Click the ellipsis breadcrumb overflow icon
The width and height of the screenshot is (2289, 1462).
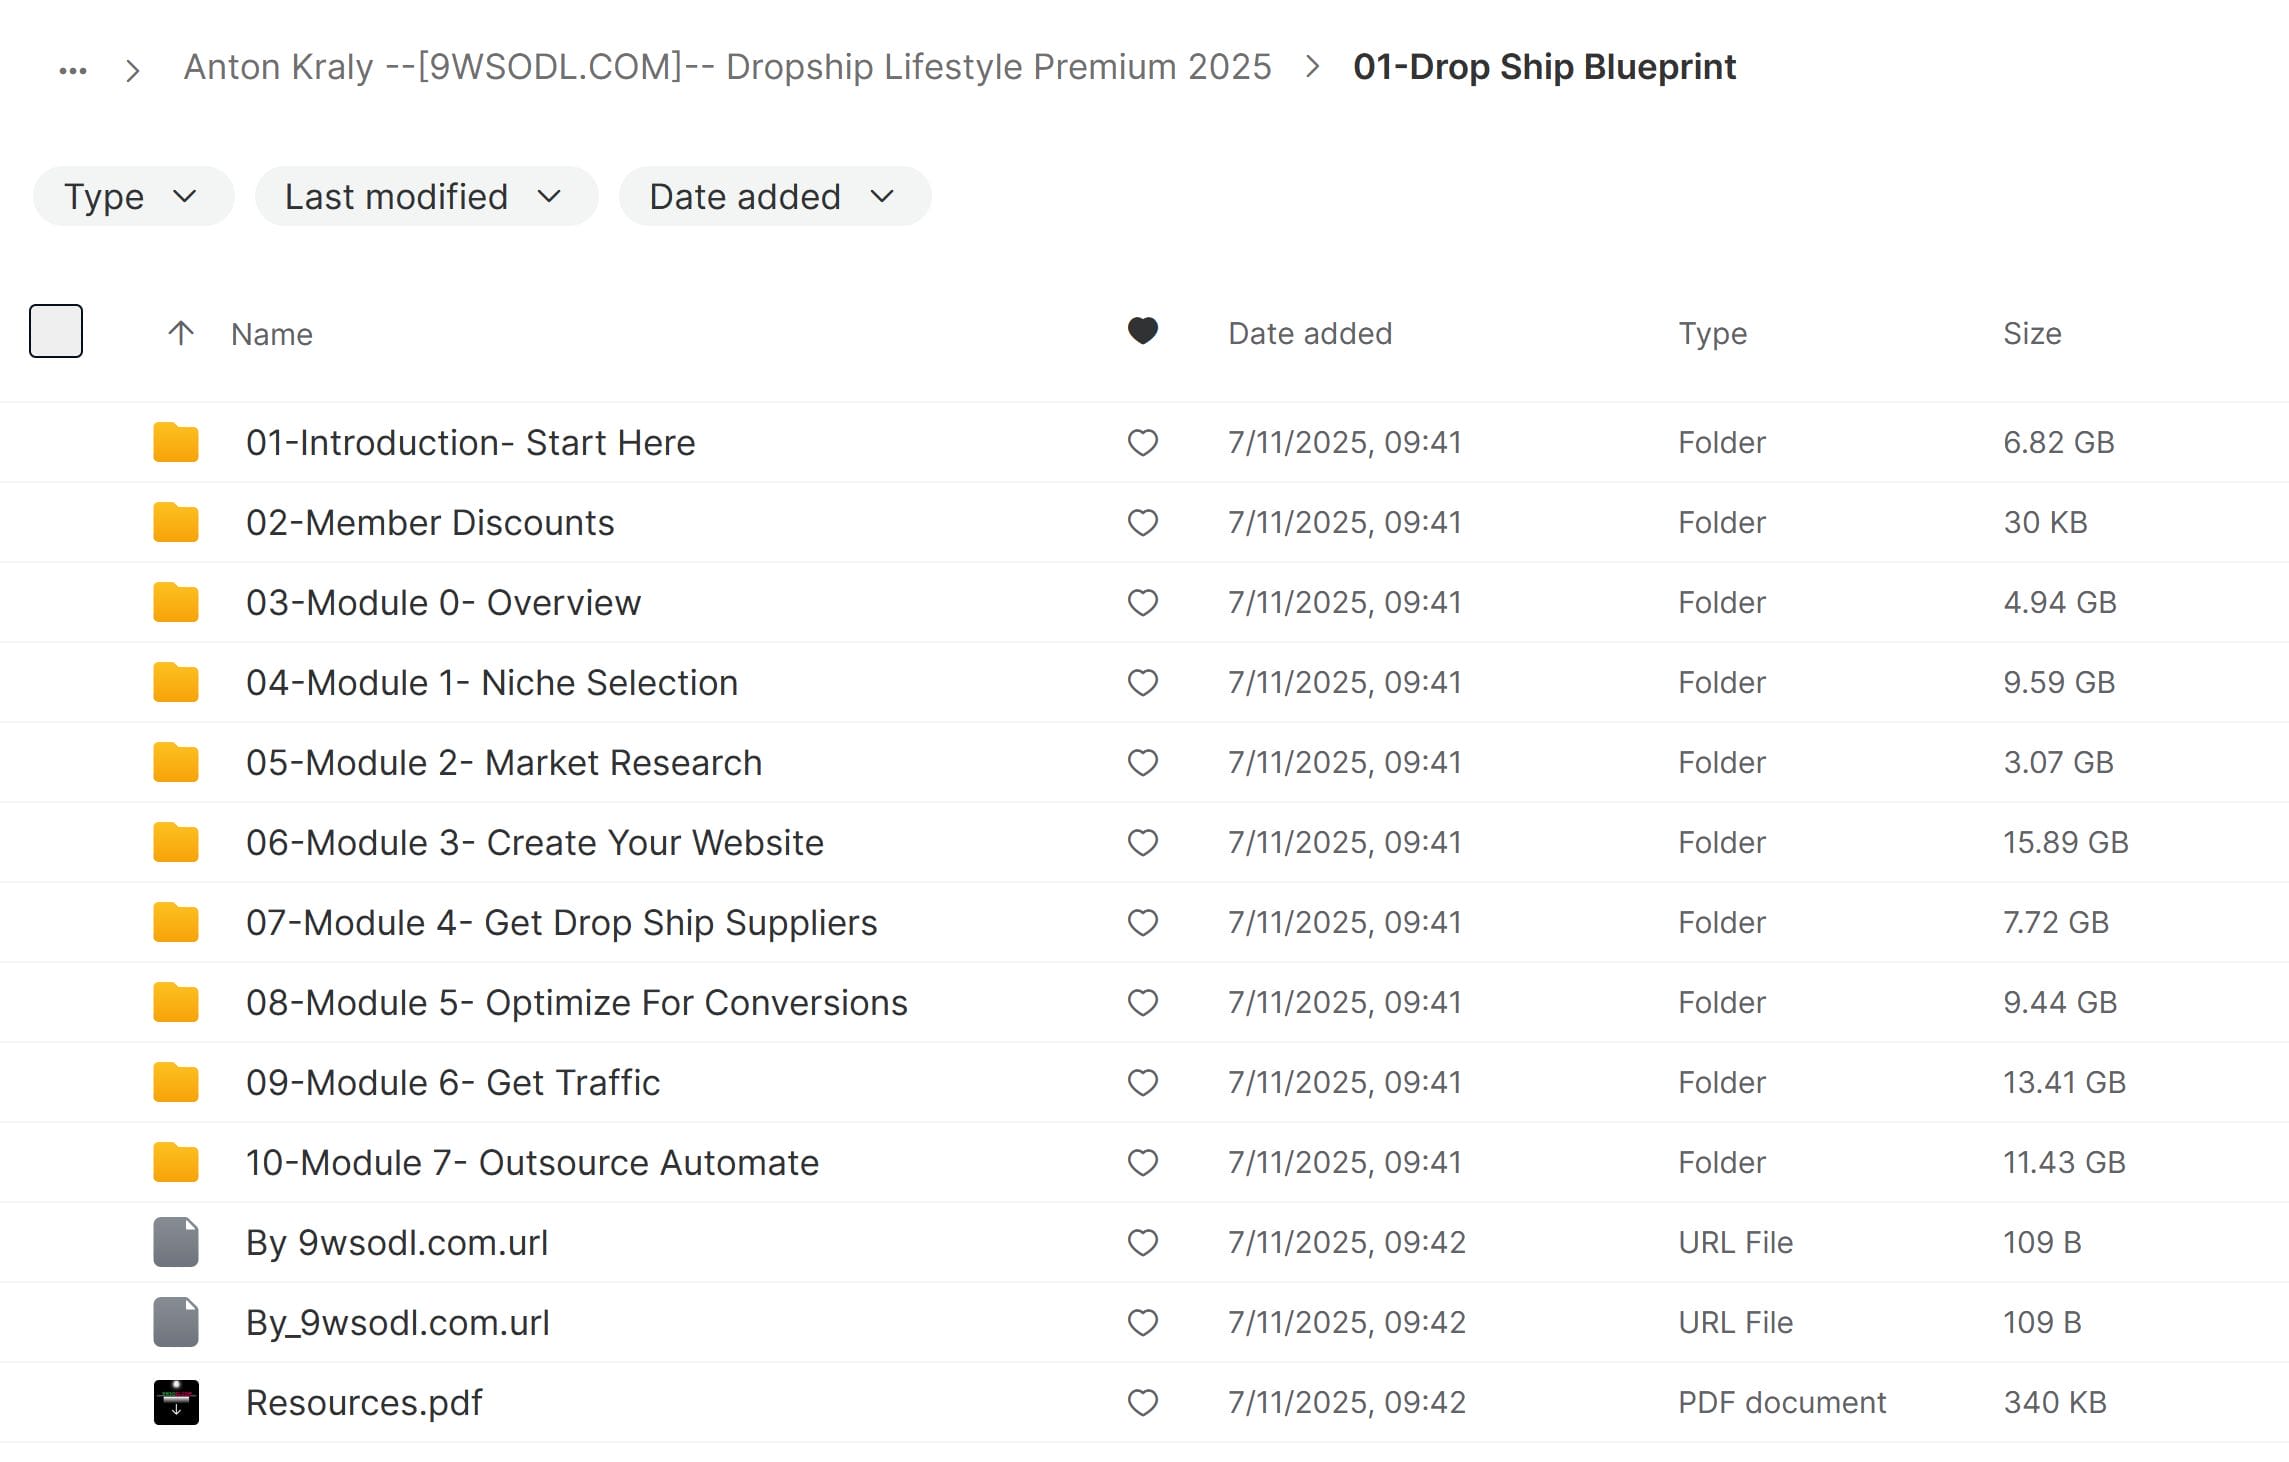73,70
